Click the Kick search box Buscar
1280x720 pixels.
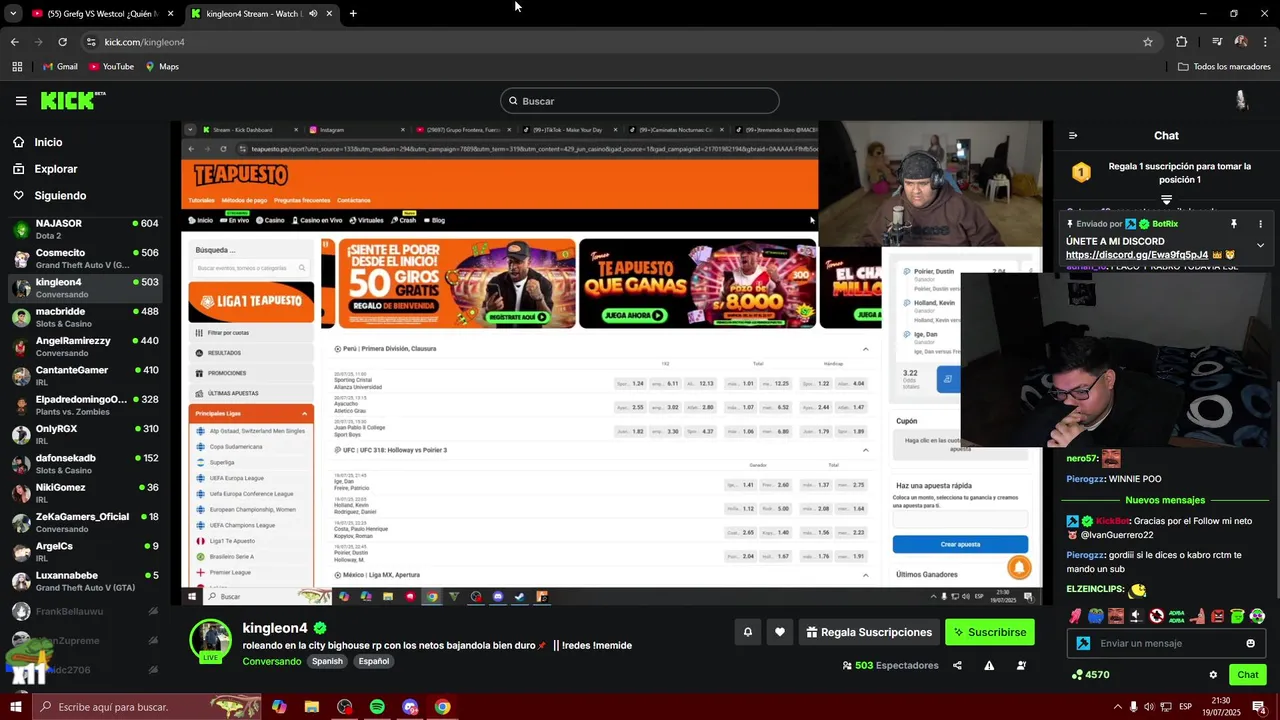tap(640, 100)
